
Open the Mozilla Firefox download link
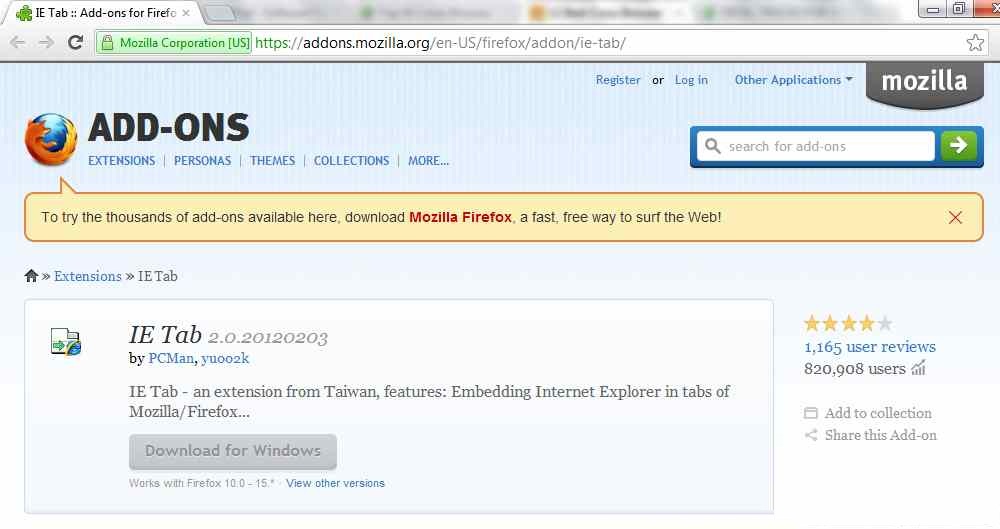tap(460, 217)
